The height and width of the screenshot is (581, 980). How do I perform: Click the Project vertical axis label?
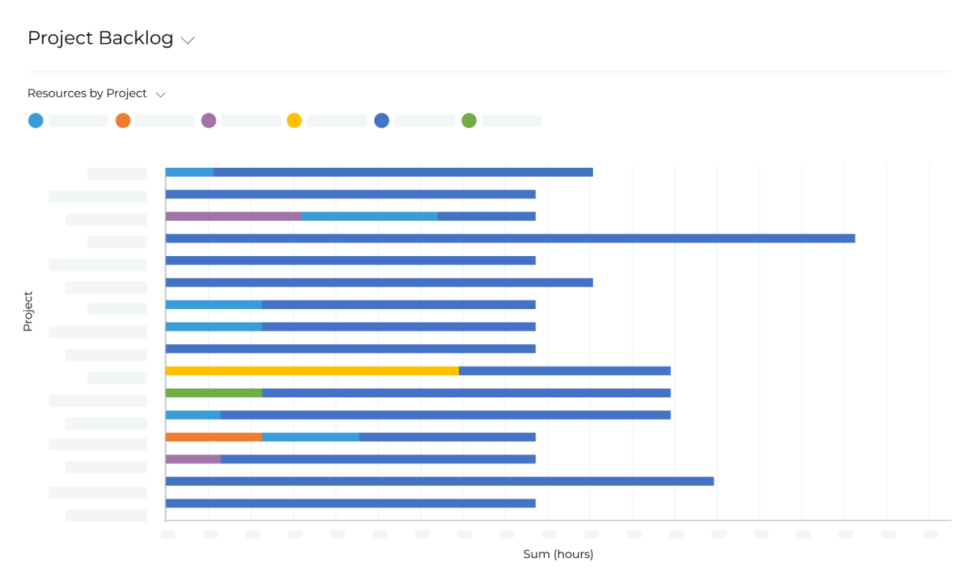tap(28, 311)
